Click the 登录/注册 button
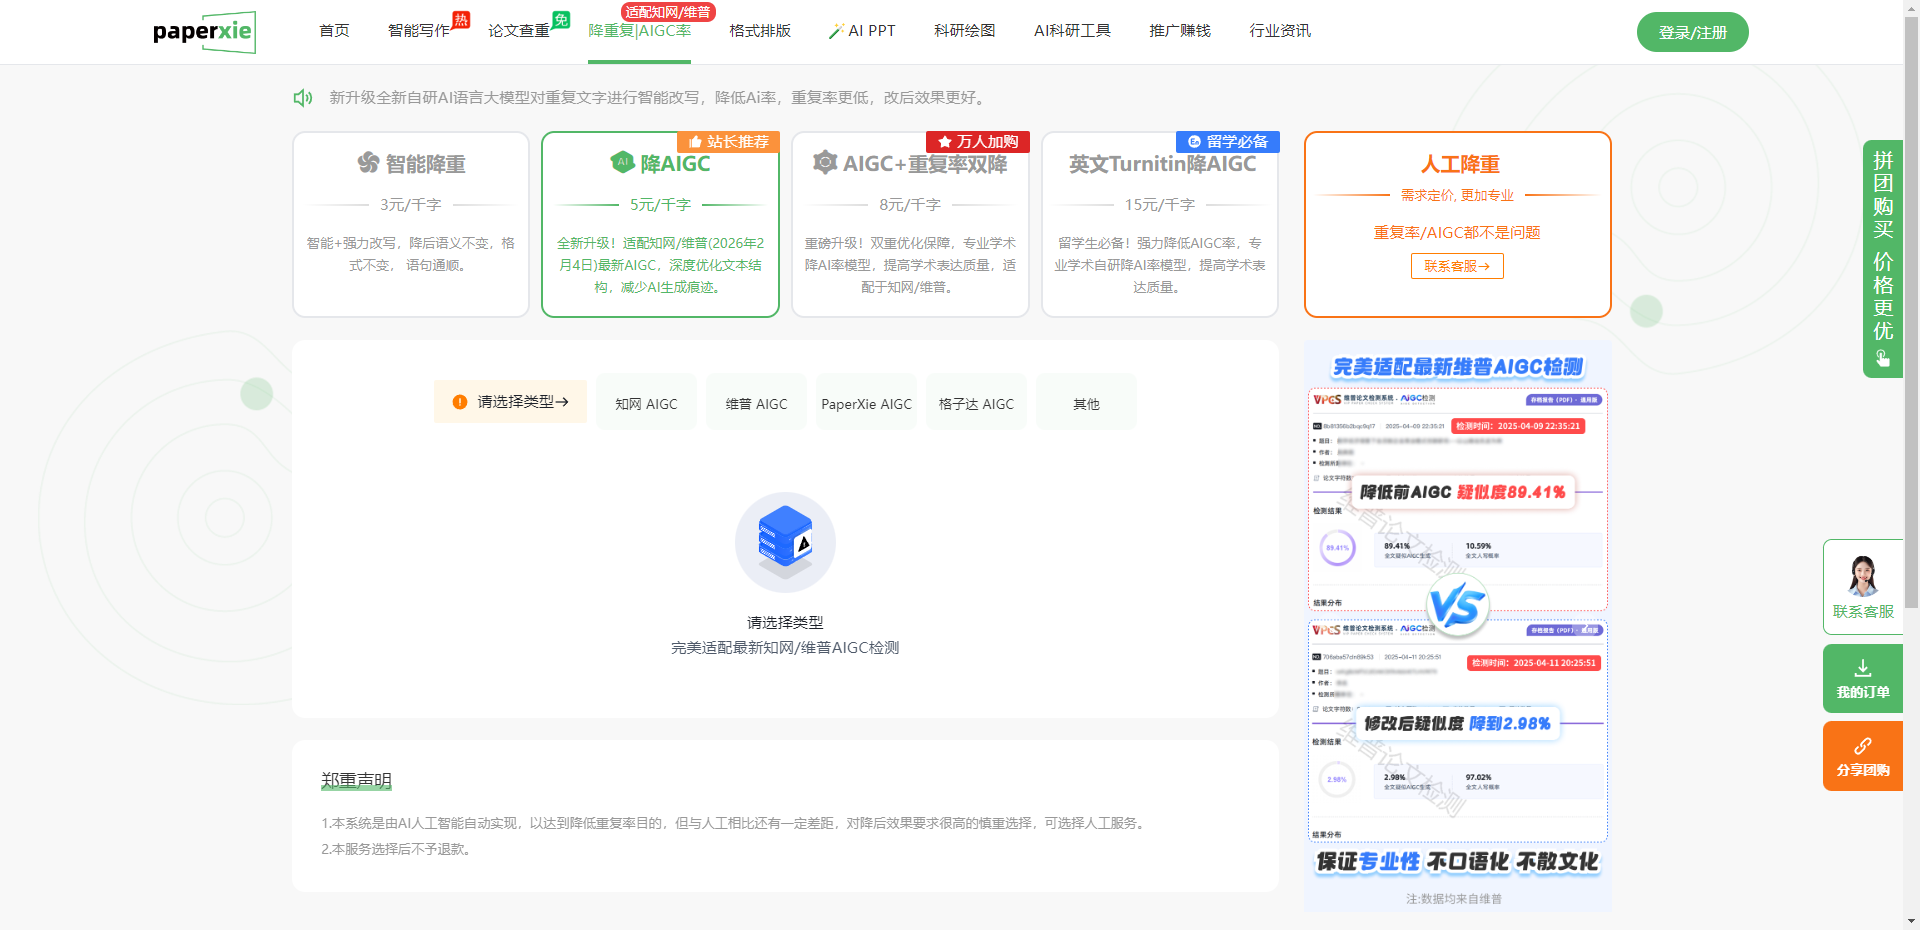The width and height of the screenshot is (1920, 930). 1692,32
